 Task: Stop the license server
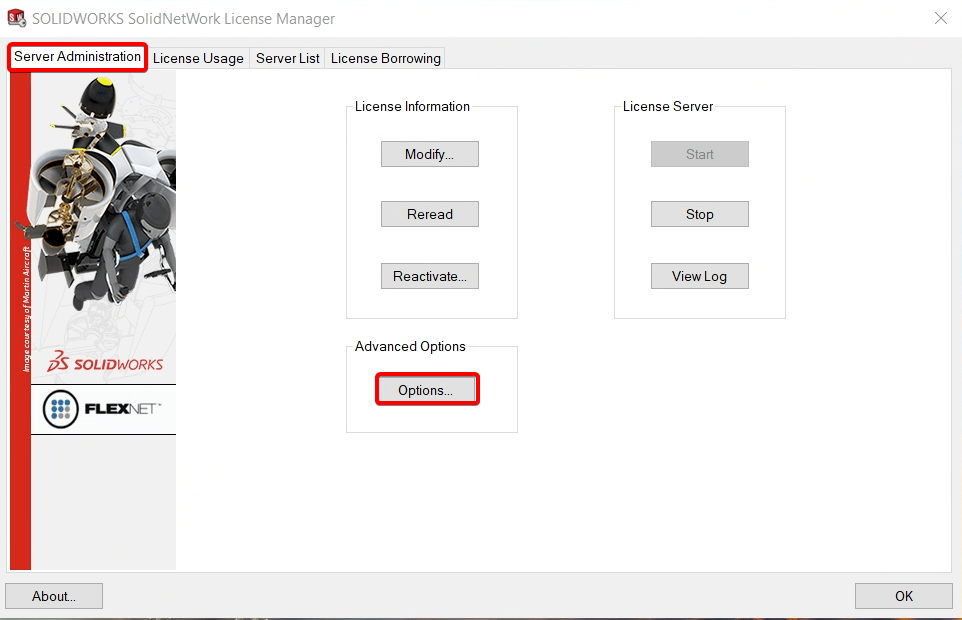pyautogui.click(x=699, y=214)
